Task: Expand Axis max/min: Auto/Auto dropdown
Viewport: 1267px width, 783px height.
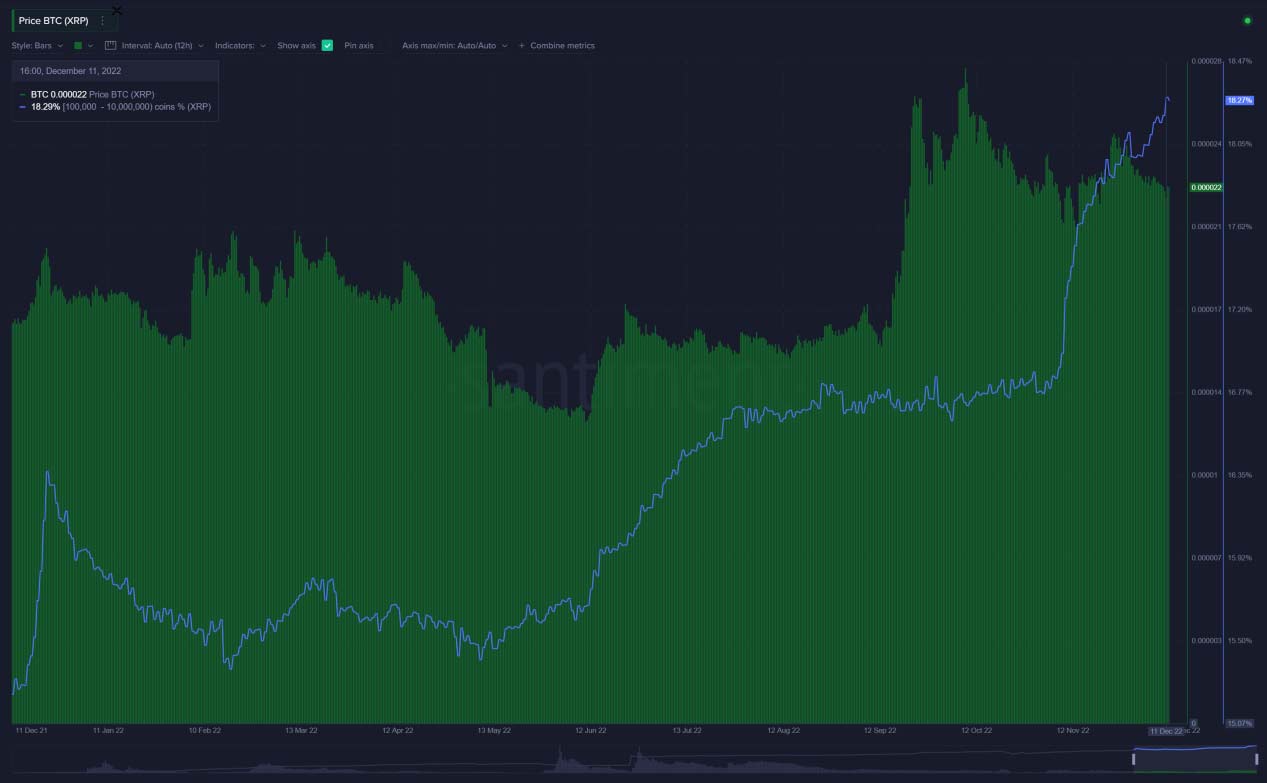Action: tap(454, 46)
